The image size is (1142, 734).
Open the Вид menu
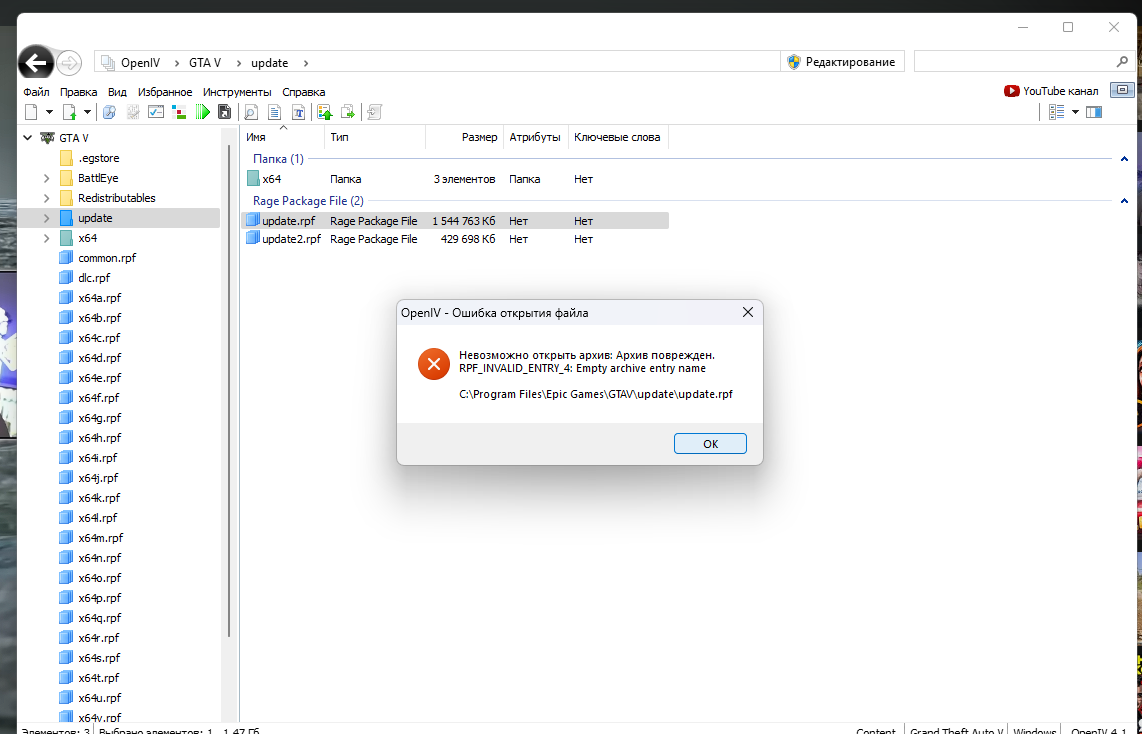coord(117,92)
